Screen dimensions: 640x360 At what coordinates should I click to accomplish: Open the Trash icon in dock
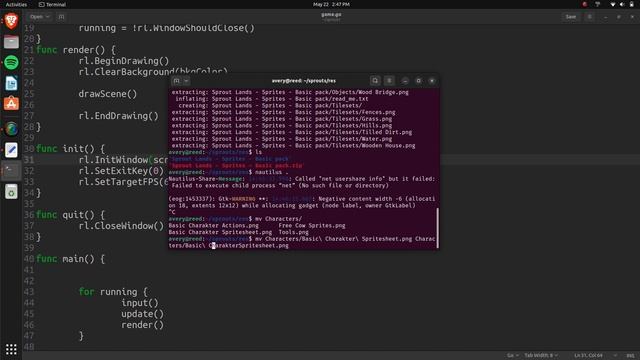[11, 191]
